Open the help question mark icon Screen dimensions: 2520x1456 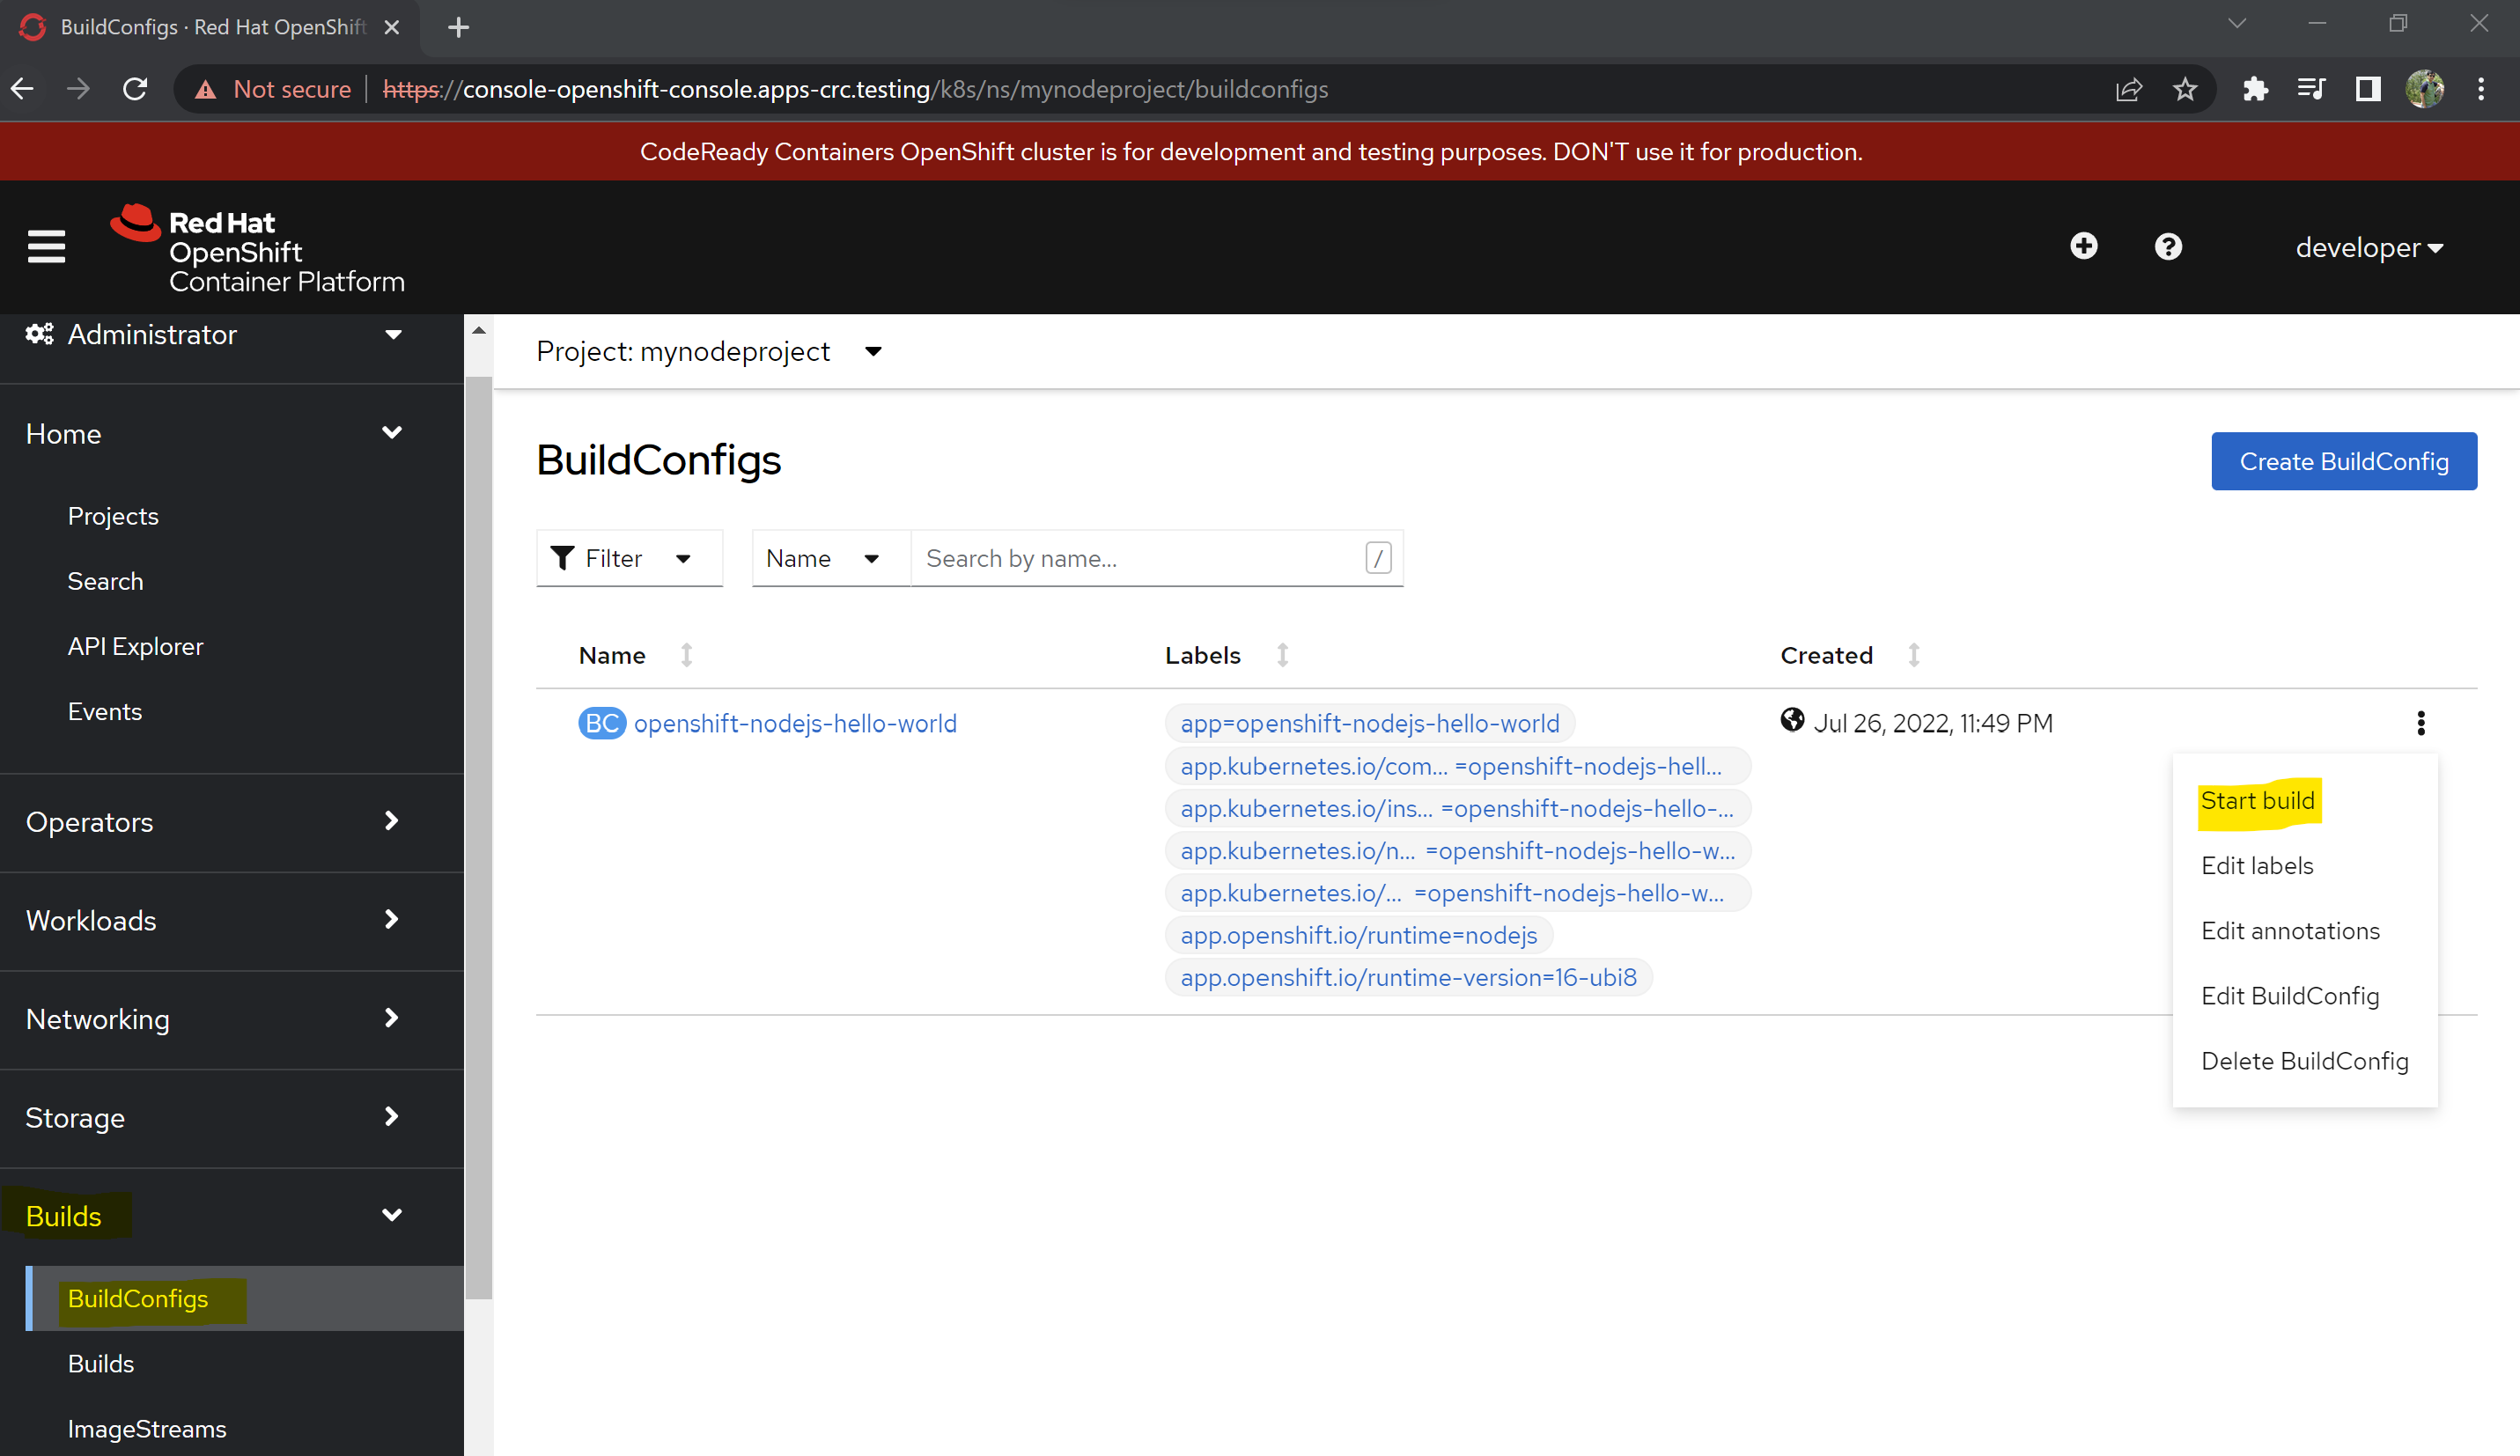click(2167, 246)
